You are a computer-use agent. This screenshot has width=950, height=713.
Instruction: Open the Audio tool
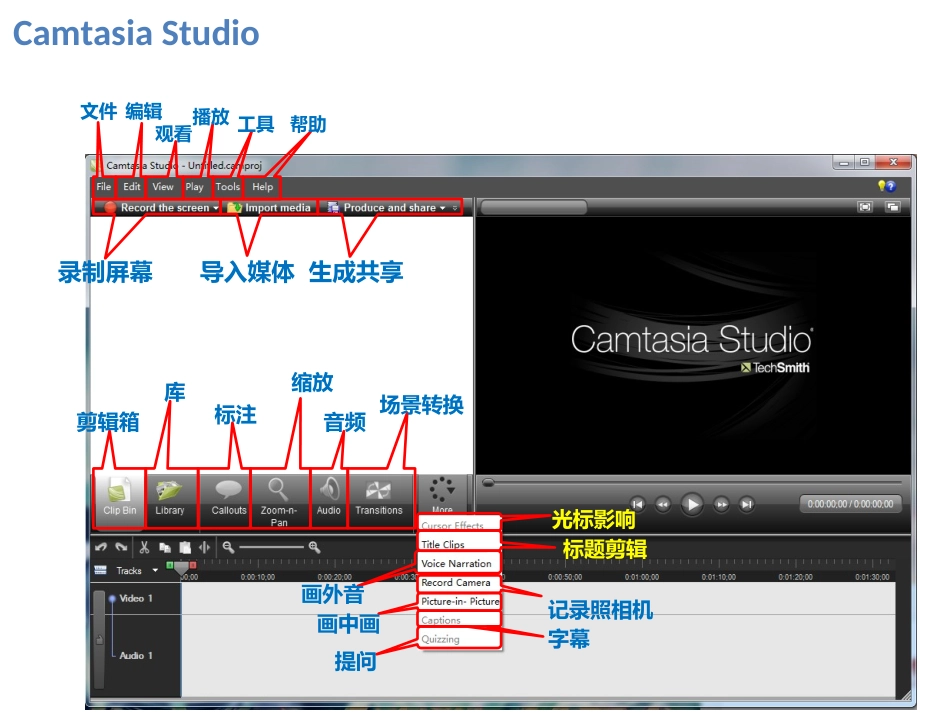[328, 498]
